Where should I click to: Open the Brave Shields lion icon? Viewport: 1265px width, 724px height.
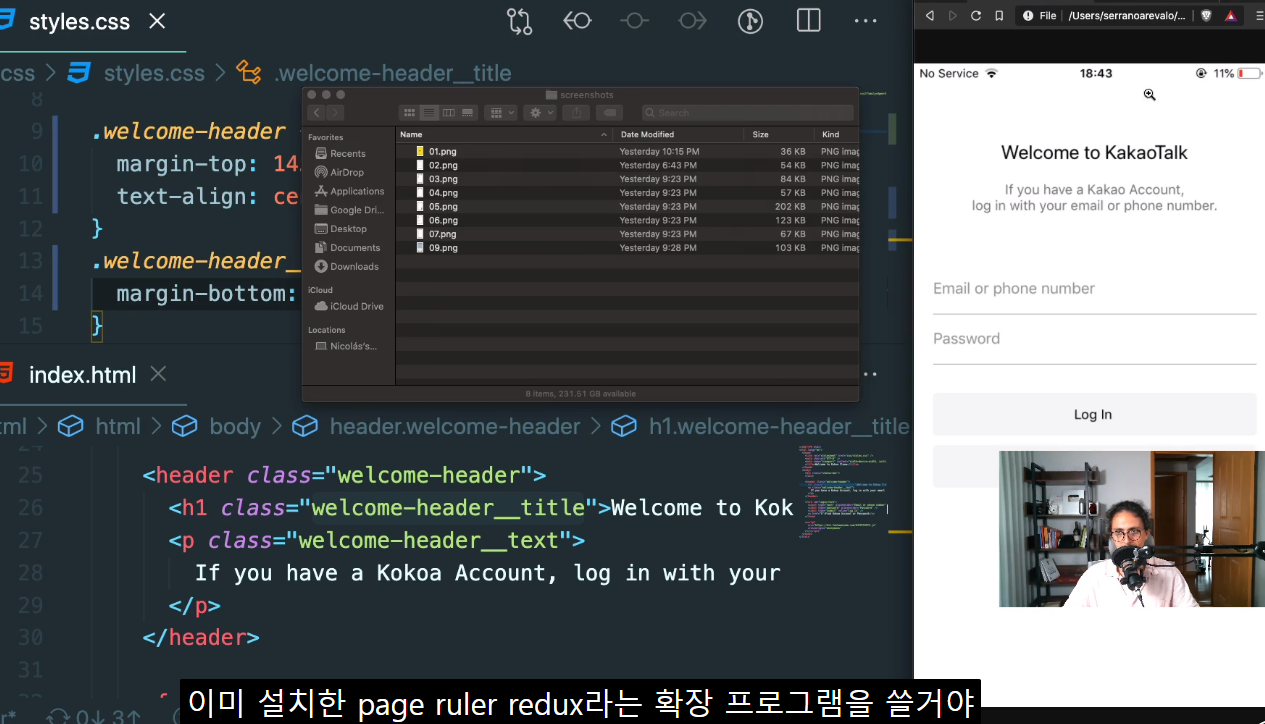pyautogui.click(x=1206, y=15)
